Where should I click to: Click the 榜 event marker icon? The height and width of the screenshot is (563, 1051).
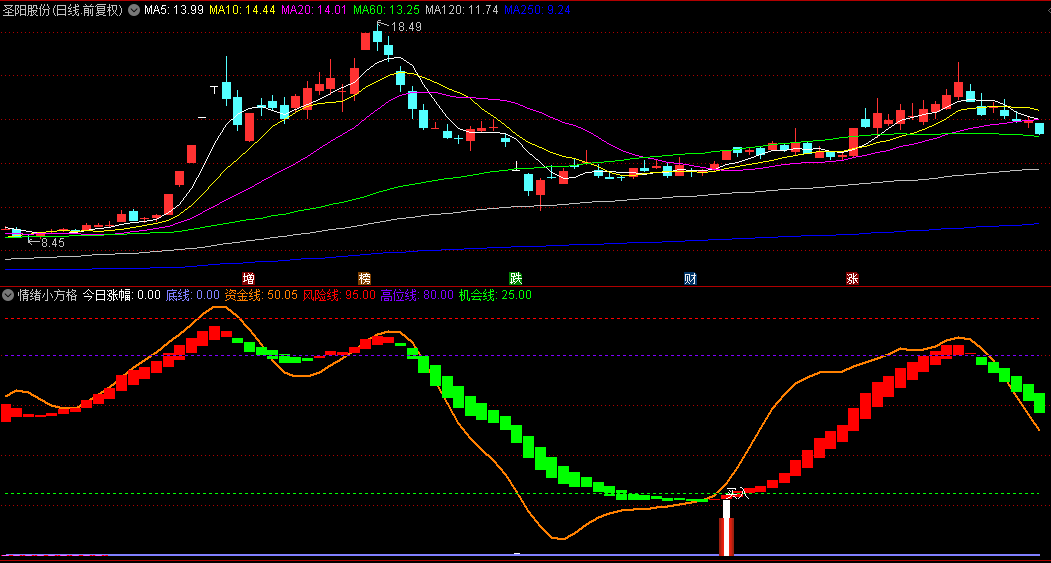365,279
